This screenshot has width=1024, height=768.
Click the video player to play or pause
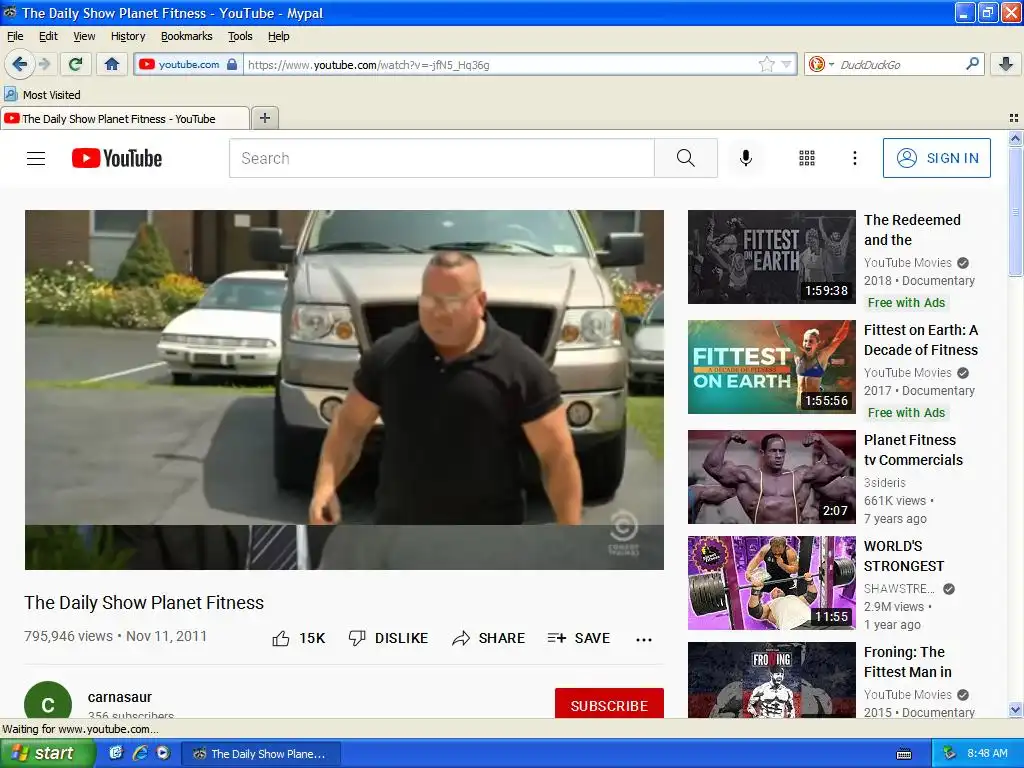pos(344,390)
